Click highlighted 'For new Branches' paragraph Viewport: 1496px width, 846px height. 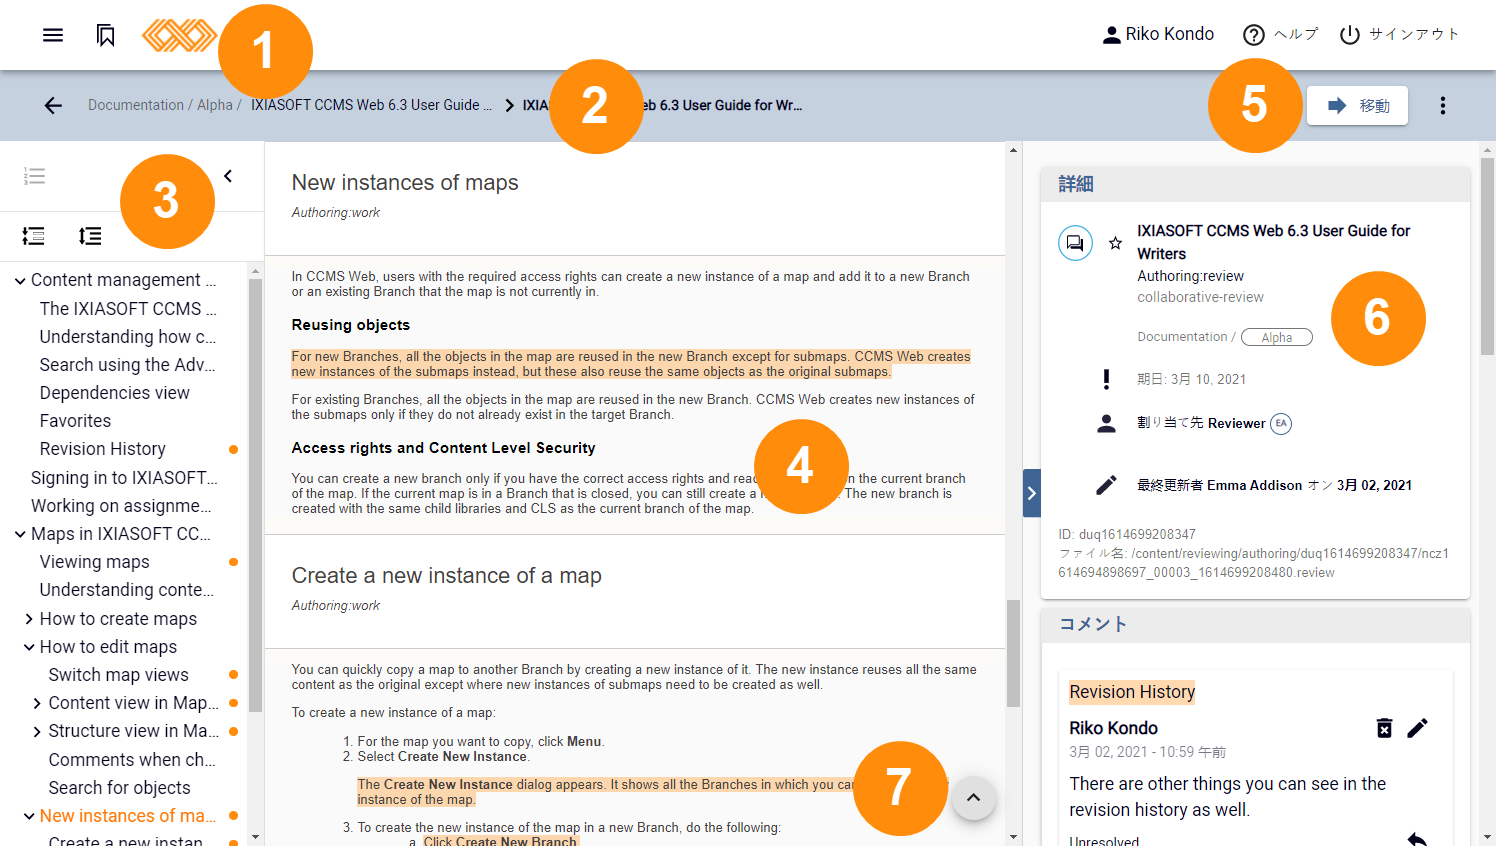[x=631, y=364]
